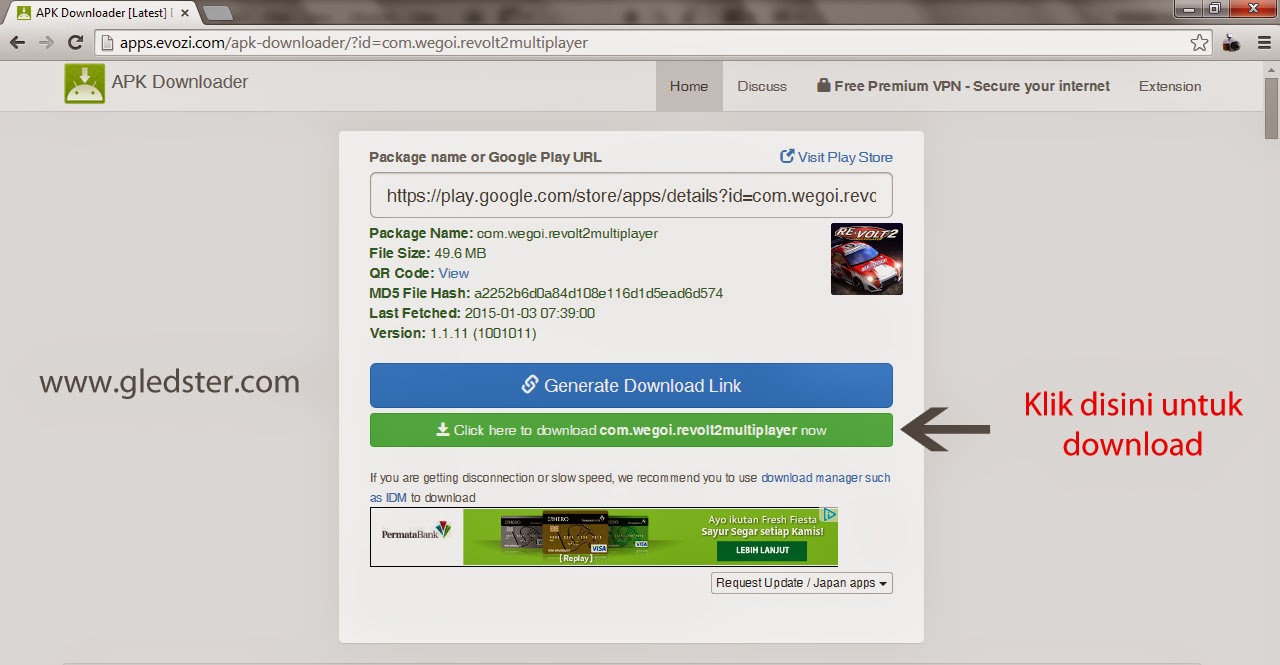Click the PermataBank logo in the ad
Screen dimensions: 1280x665
click(416, 532)
